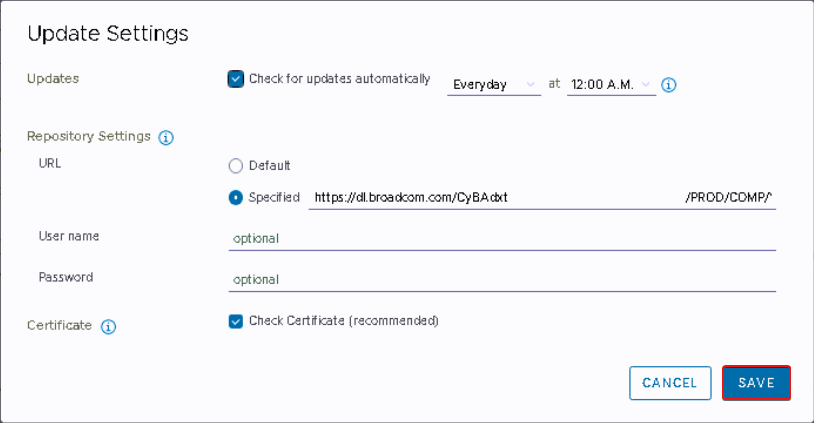The image size is (814, 423).
Task: Uncheck 'Check for updates automatically' checkbox
Action: point(236,79)
